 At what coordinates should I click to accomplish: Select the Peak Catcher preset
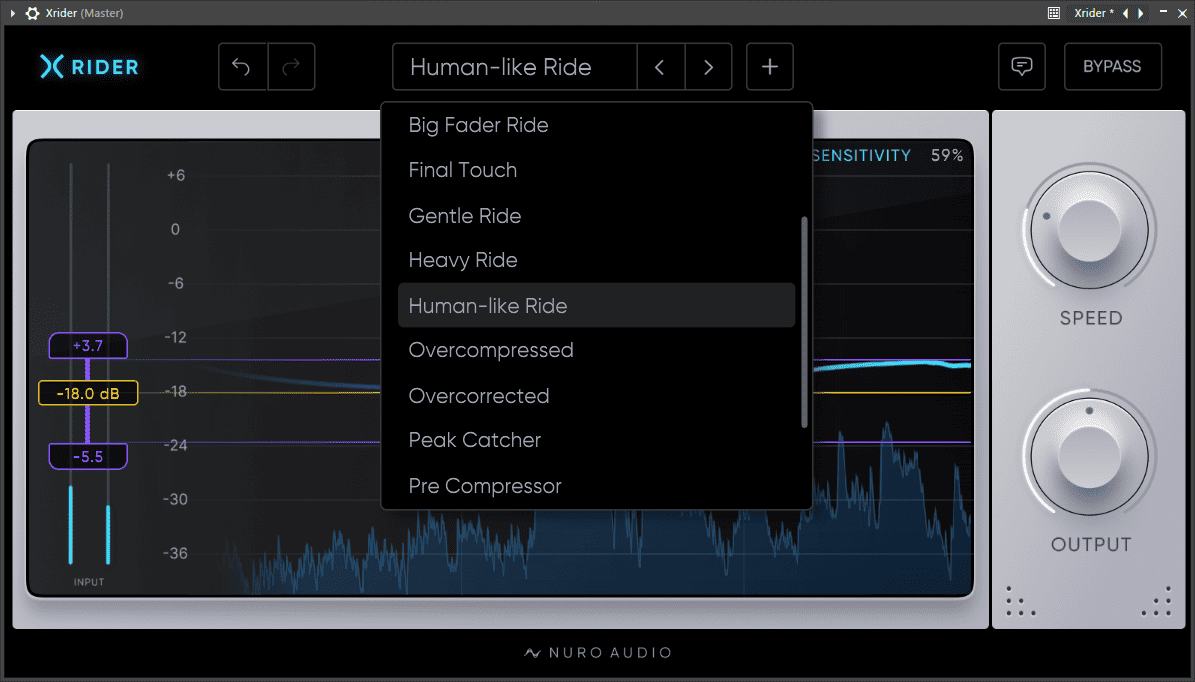pyautogui.click(x=596, y=440)
